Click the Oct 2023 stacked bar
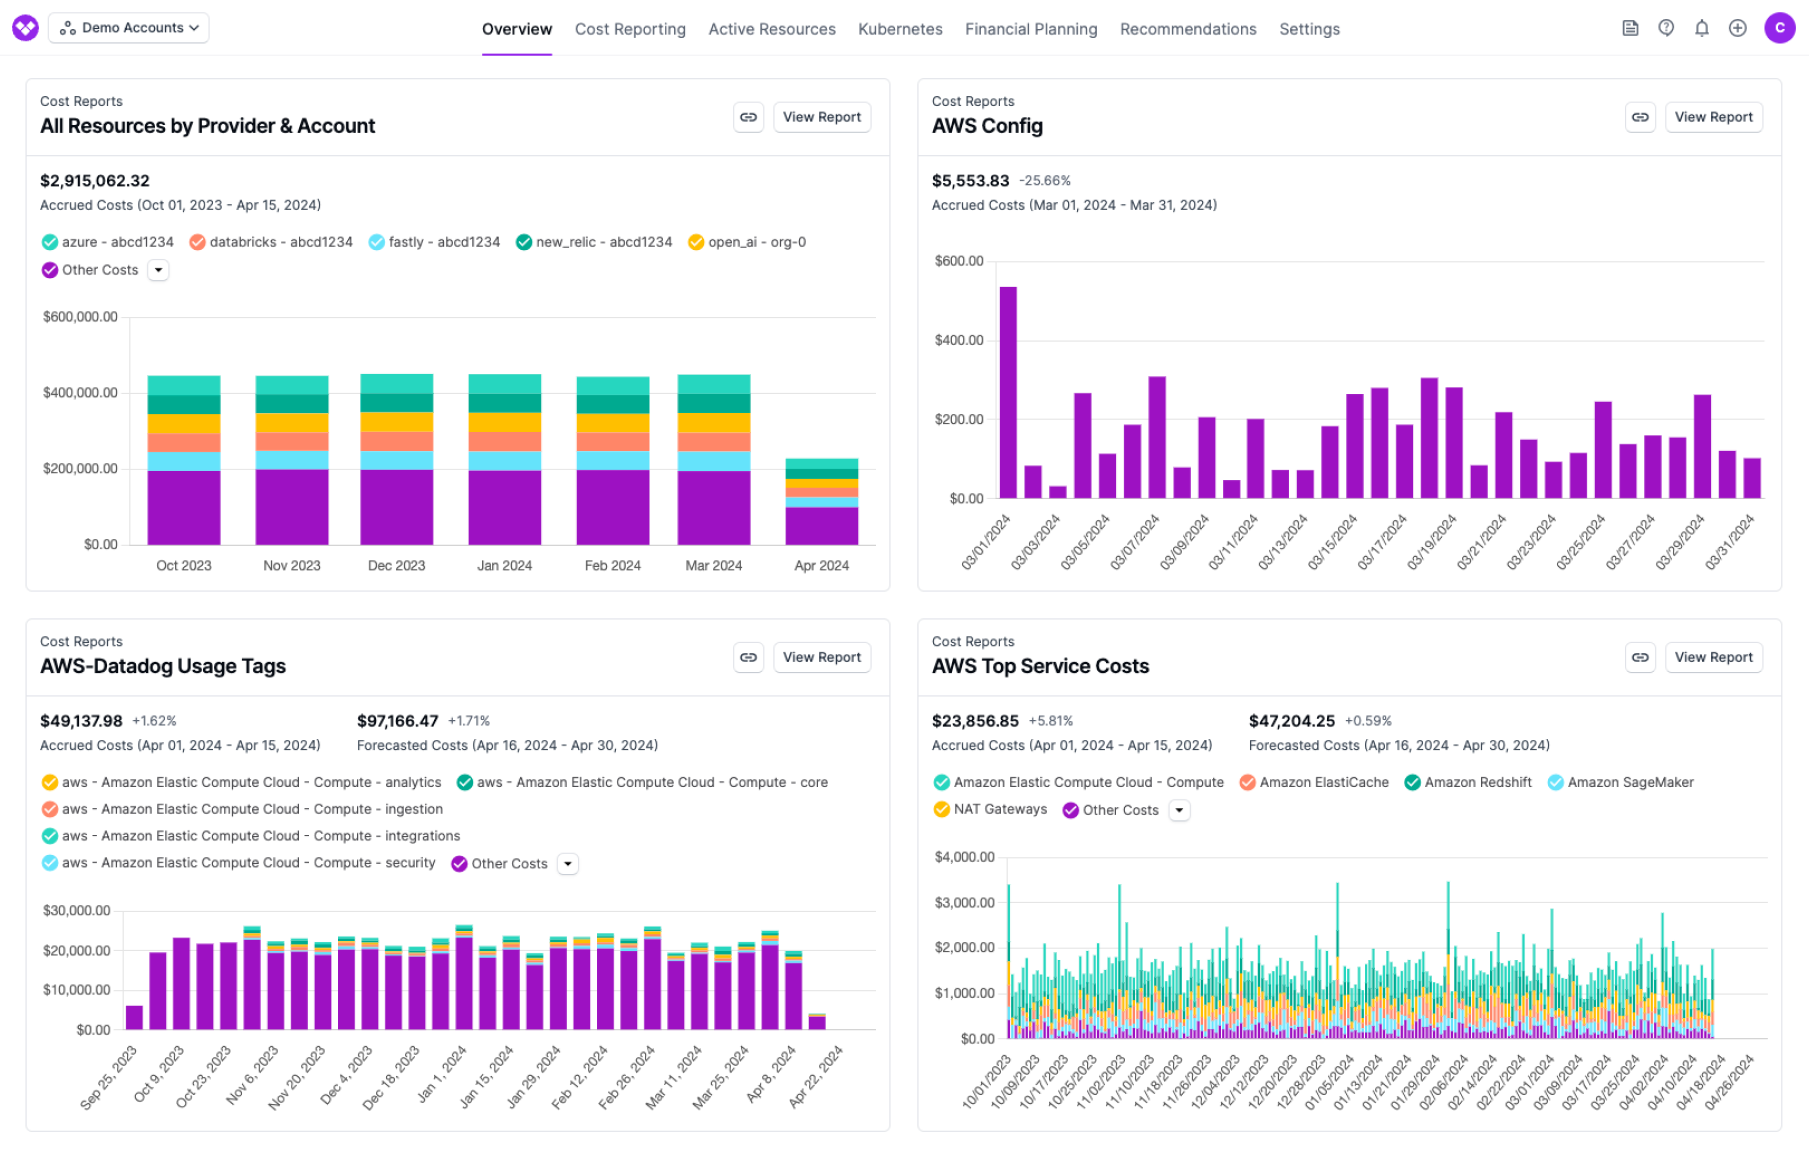The width and height of the screenshot is (1809, 1162). click(x=184, y=460)
